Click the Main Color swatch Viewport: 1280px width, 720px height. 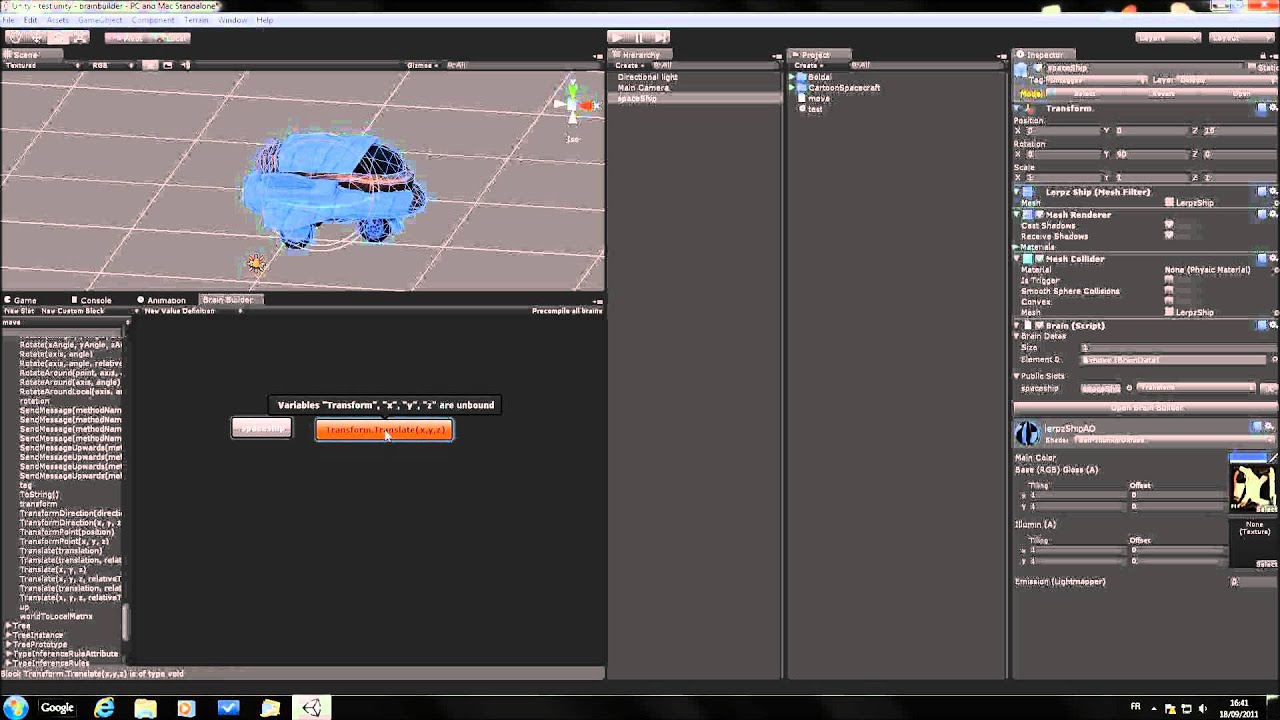click(1247, 458)
